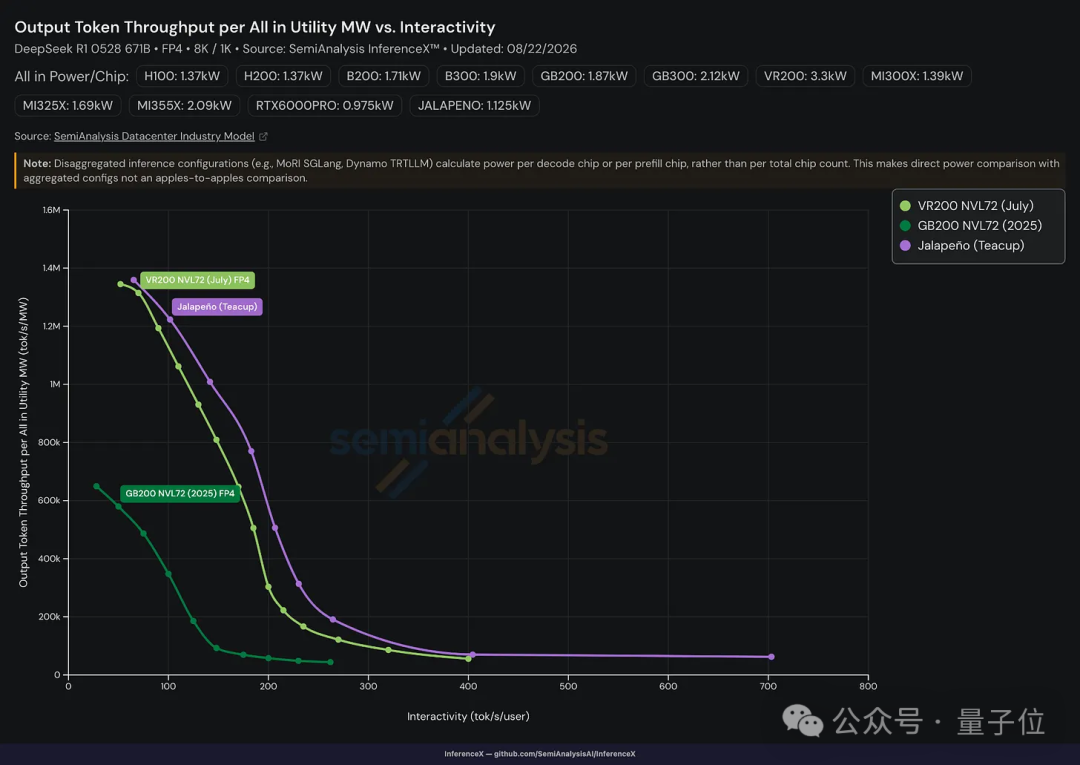The height and width of the screenshot is (765, 1080).
Task: Select the B300: 1.9kW power chip
Action: [x=480, y=76]
